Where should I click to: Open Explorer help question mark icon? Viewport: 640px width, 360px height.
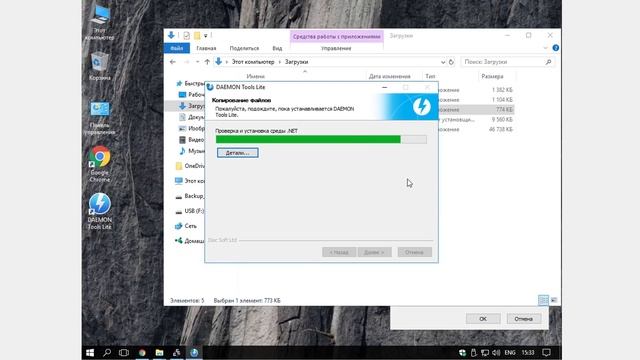[556, 48]
